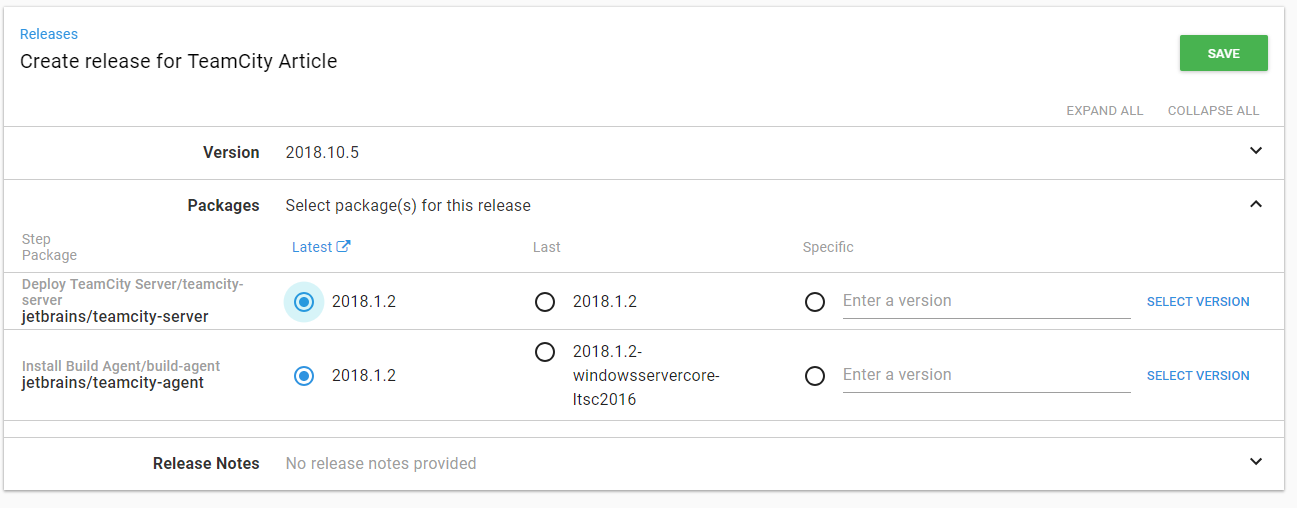
Task: Click Collapse All
Action: (x=1213, y=111)
